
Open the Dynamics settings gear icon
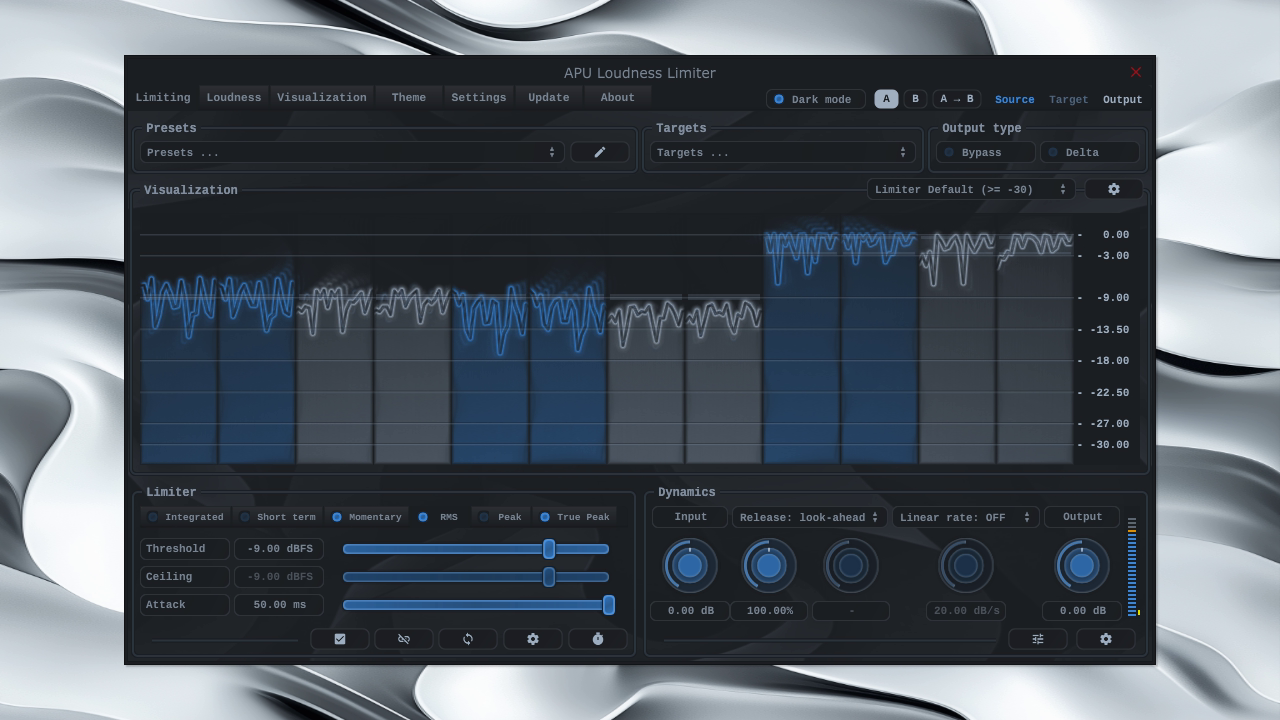[1105, 638]
